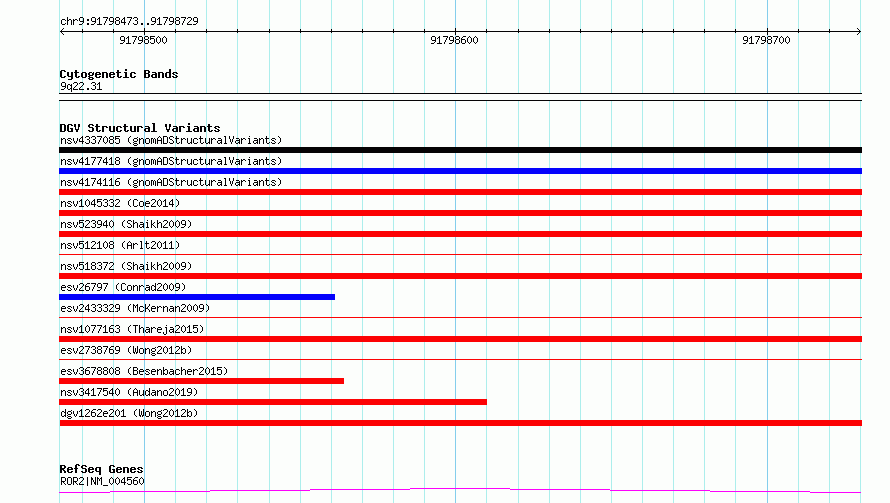The height and width of the screenshot is (503, 890).
Task: Click ruler position 91798600
Action: 454,40
